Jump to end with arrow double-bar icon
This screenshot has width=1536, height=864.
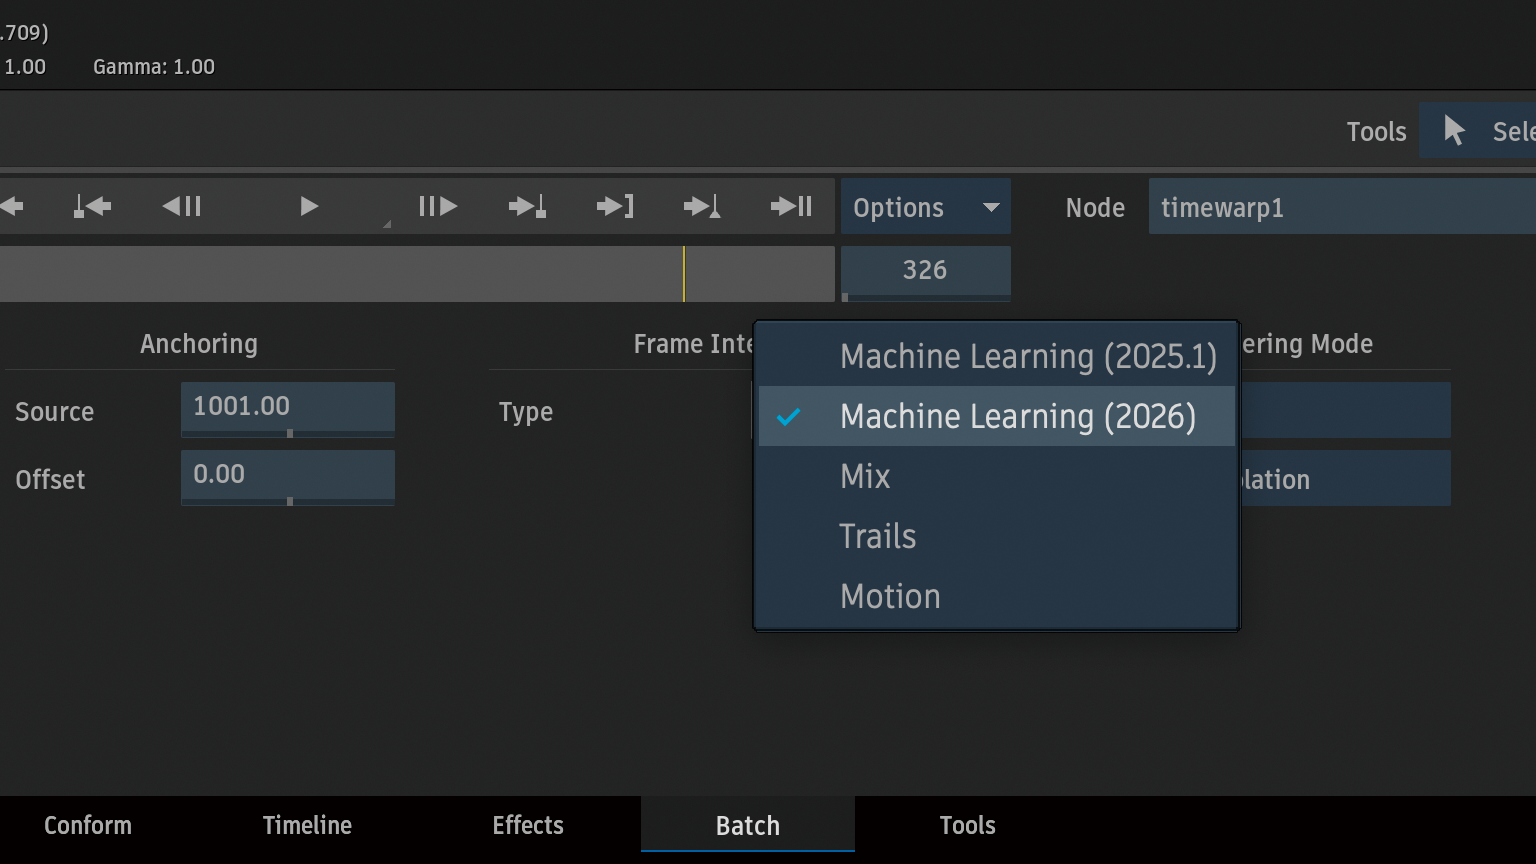(x=791, y=207)
